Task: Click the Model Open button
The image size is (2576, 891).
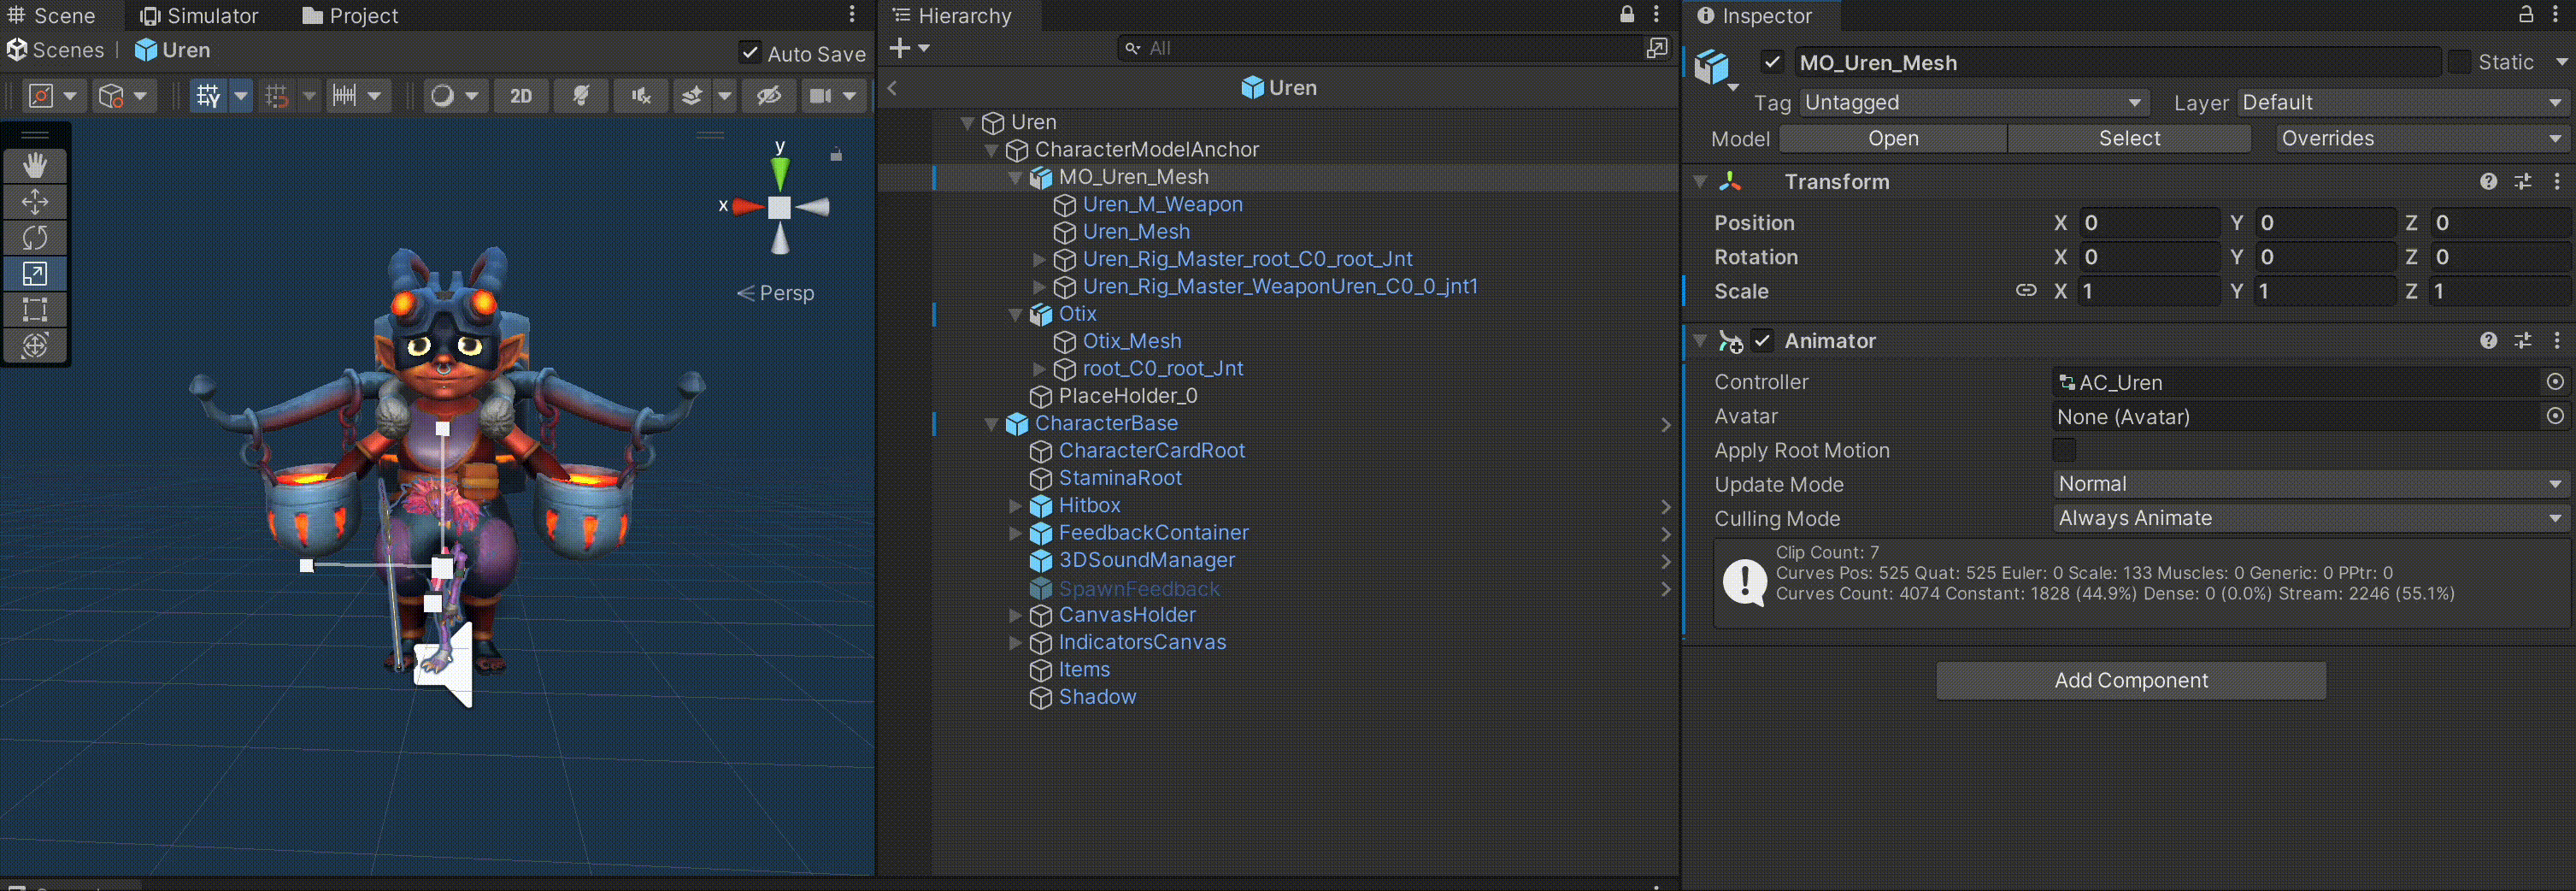Action: [x=1892, y=139]
